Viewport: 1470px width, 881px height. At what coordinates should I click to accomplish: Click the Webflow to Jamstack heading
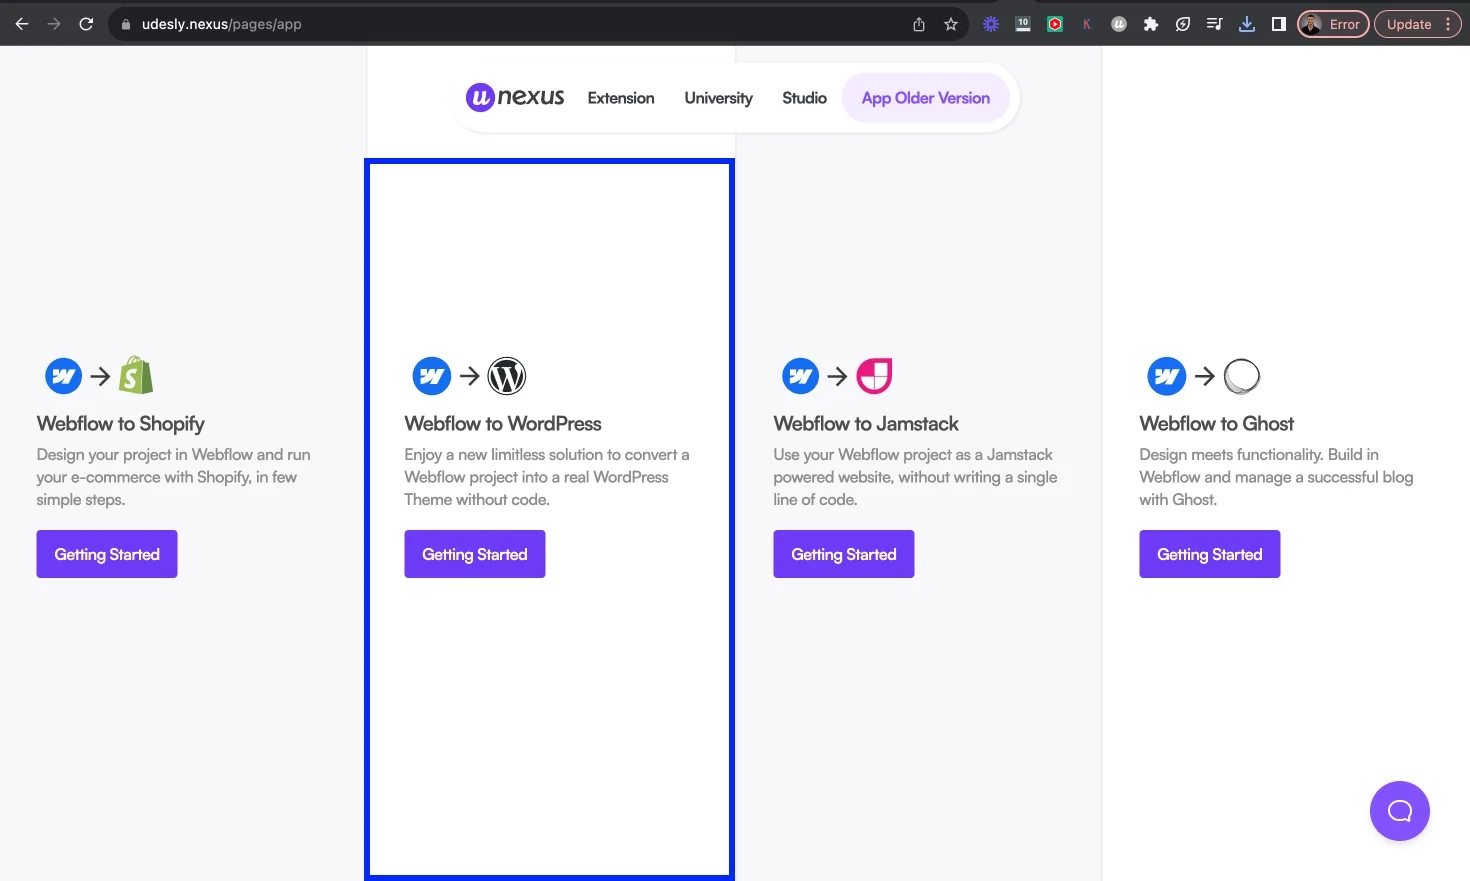[x=866, y=424]
